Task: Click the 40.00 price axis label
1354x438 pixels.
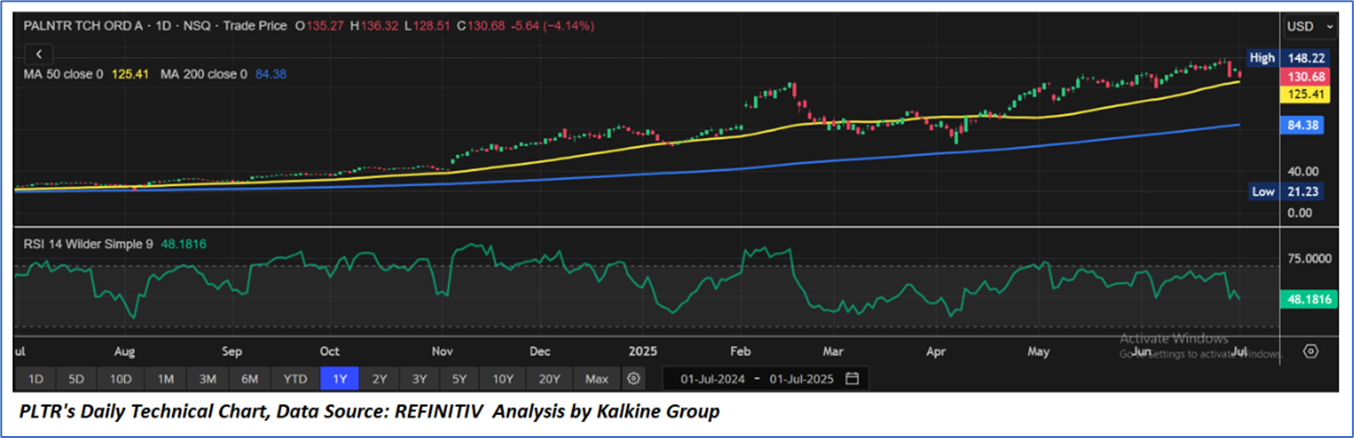Action: point(1302,171)
